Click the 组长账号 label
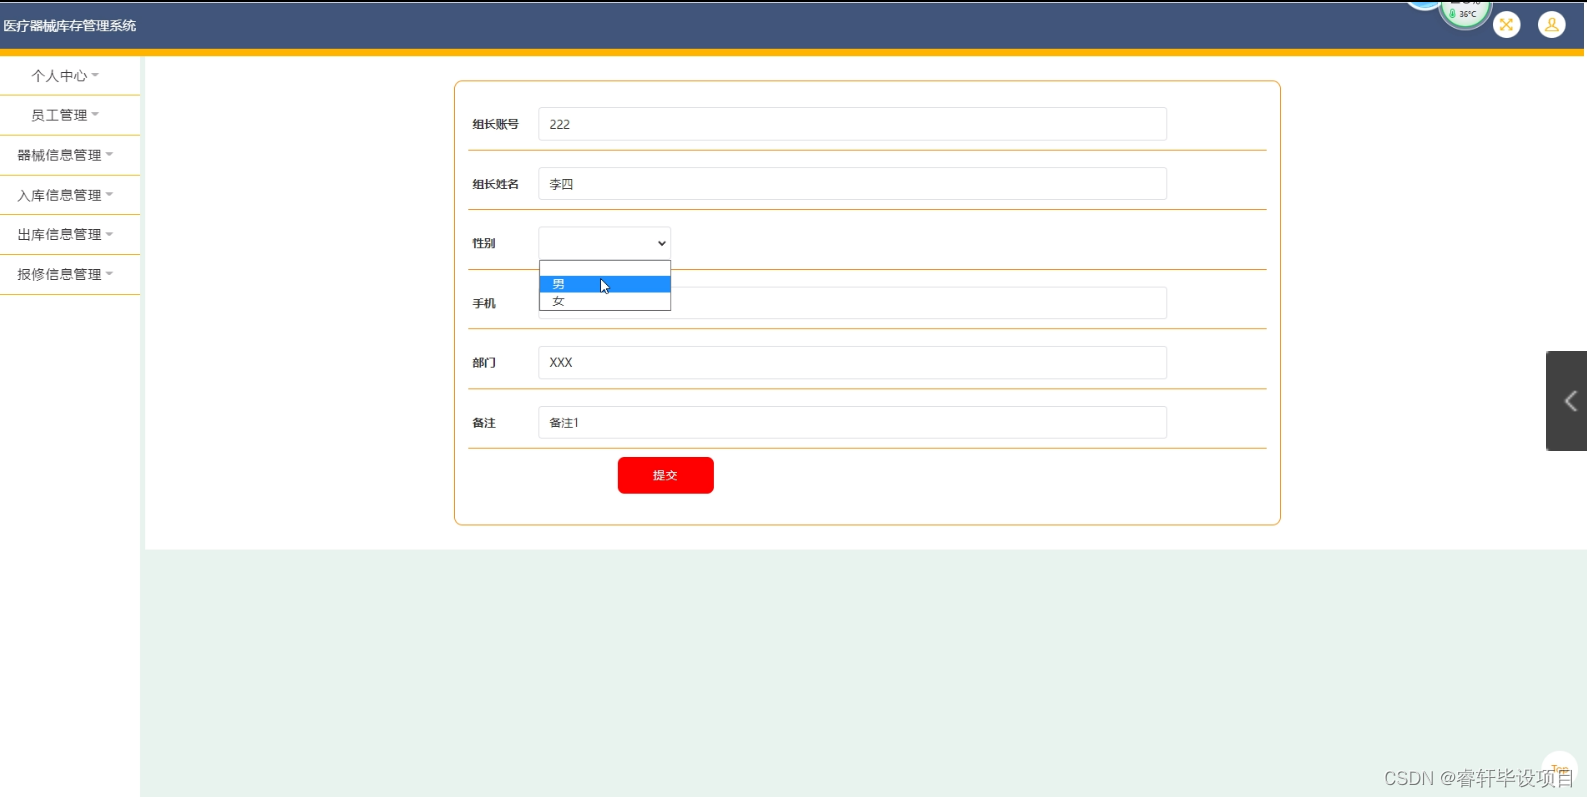 [496, 124]
